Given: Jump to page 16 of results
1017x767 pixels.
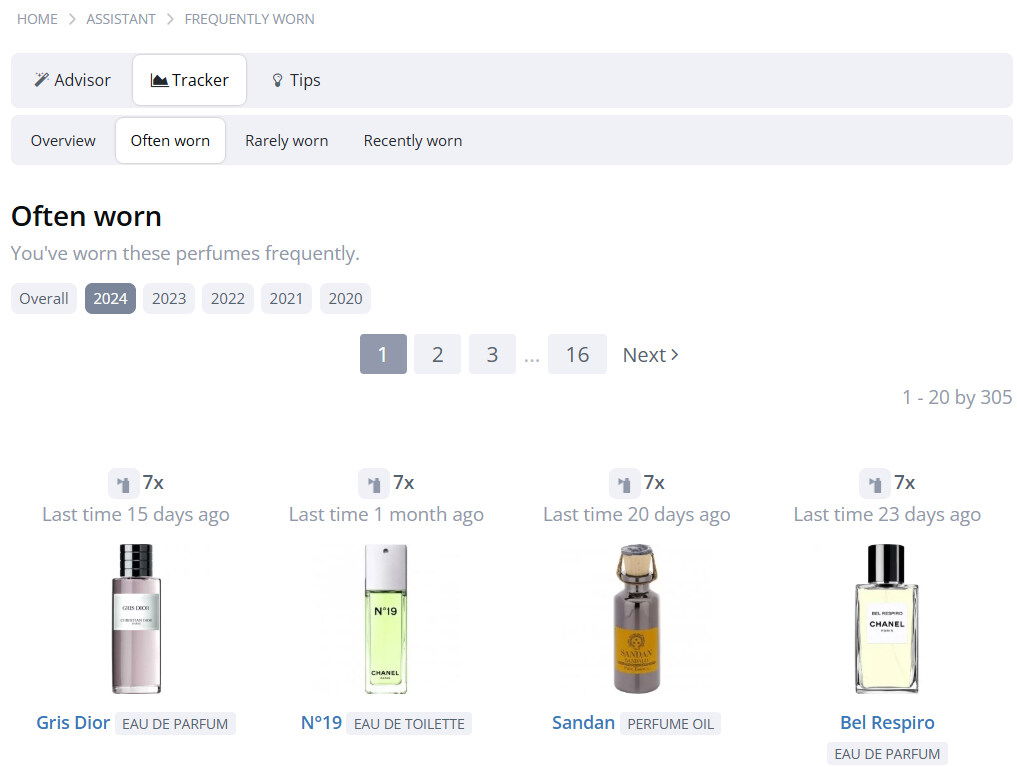Looking at the screenshot, I should (577, 355).
